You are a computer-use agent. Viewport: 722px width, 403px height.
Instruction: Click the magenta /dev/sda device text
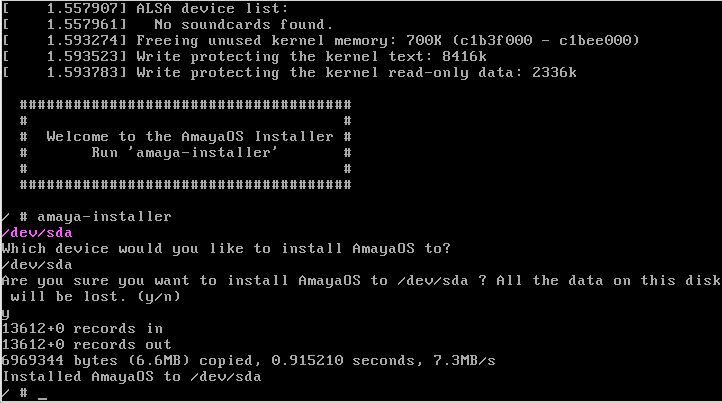point(37,233)
